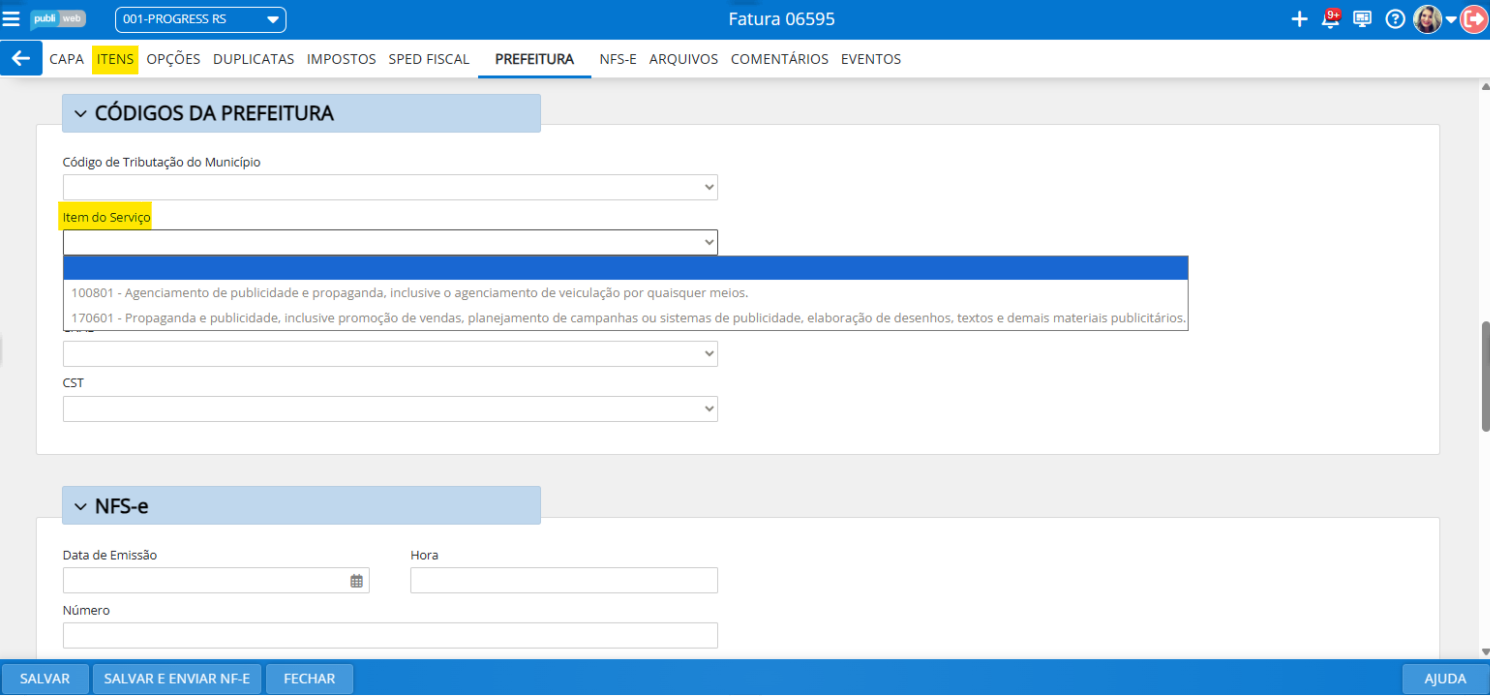This screenshot has width=1490, height=696.
Task: Go to the SPED FISCAL tab
Action: [428, 59]
